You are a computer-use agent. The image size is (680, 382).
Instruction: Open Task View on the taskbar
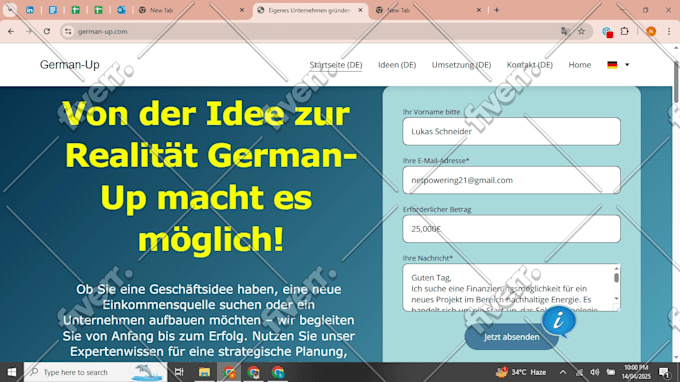click(179, 372)
